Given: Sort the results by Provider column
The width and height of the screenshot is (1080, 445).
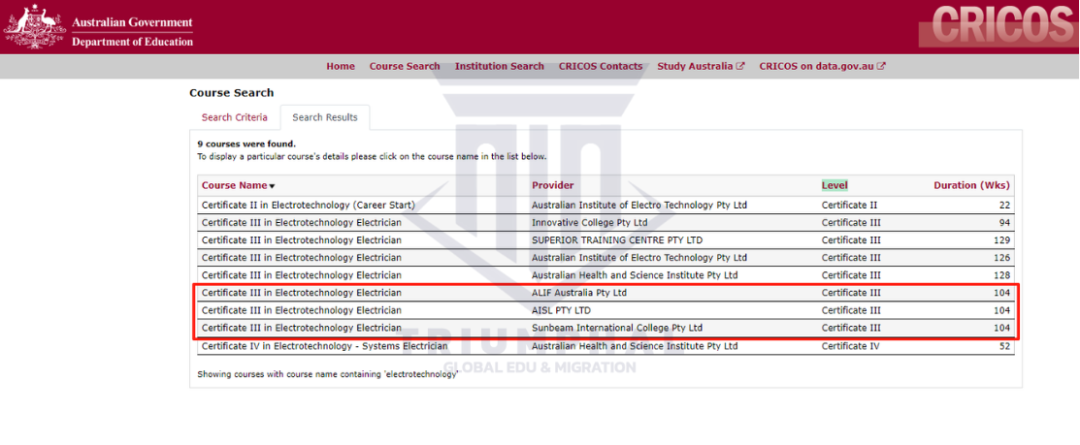Looking at the screenshot, I should tap(552, 185).
